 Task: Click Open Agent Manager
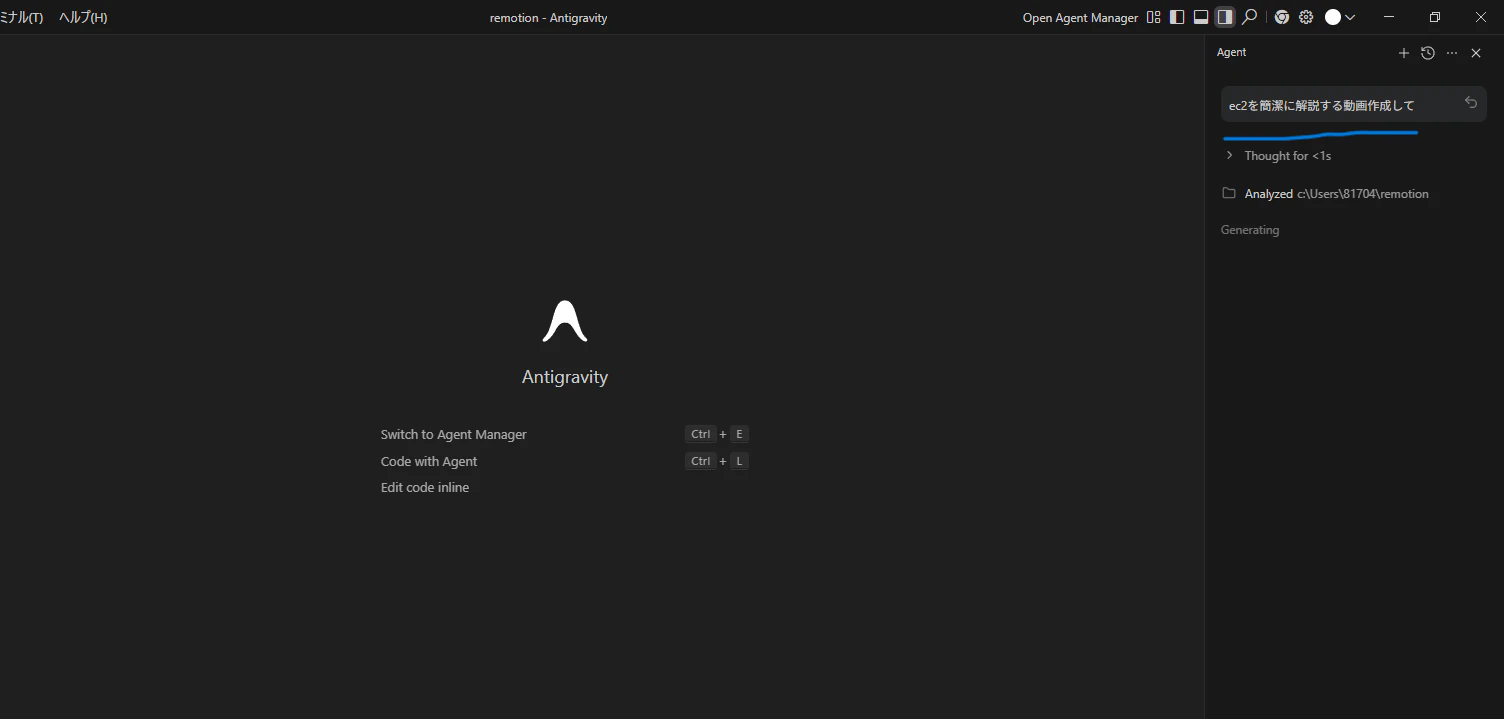click(1080, 18)
